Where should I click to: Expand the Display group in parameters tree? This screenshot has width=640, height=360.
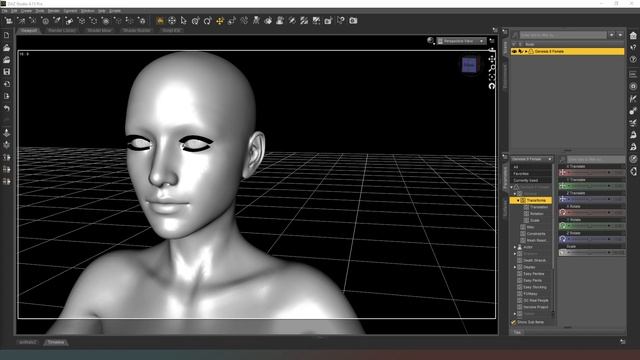tap(515, 267)
